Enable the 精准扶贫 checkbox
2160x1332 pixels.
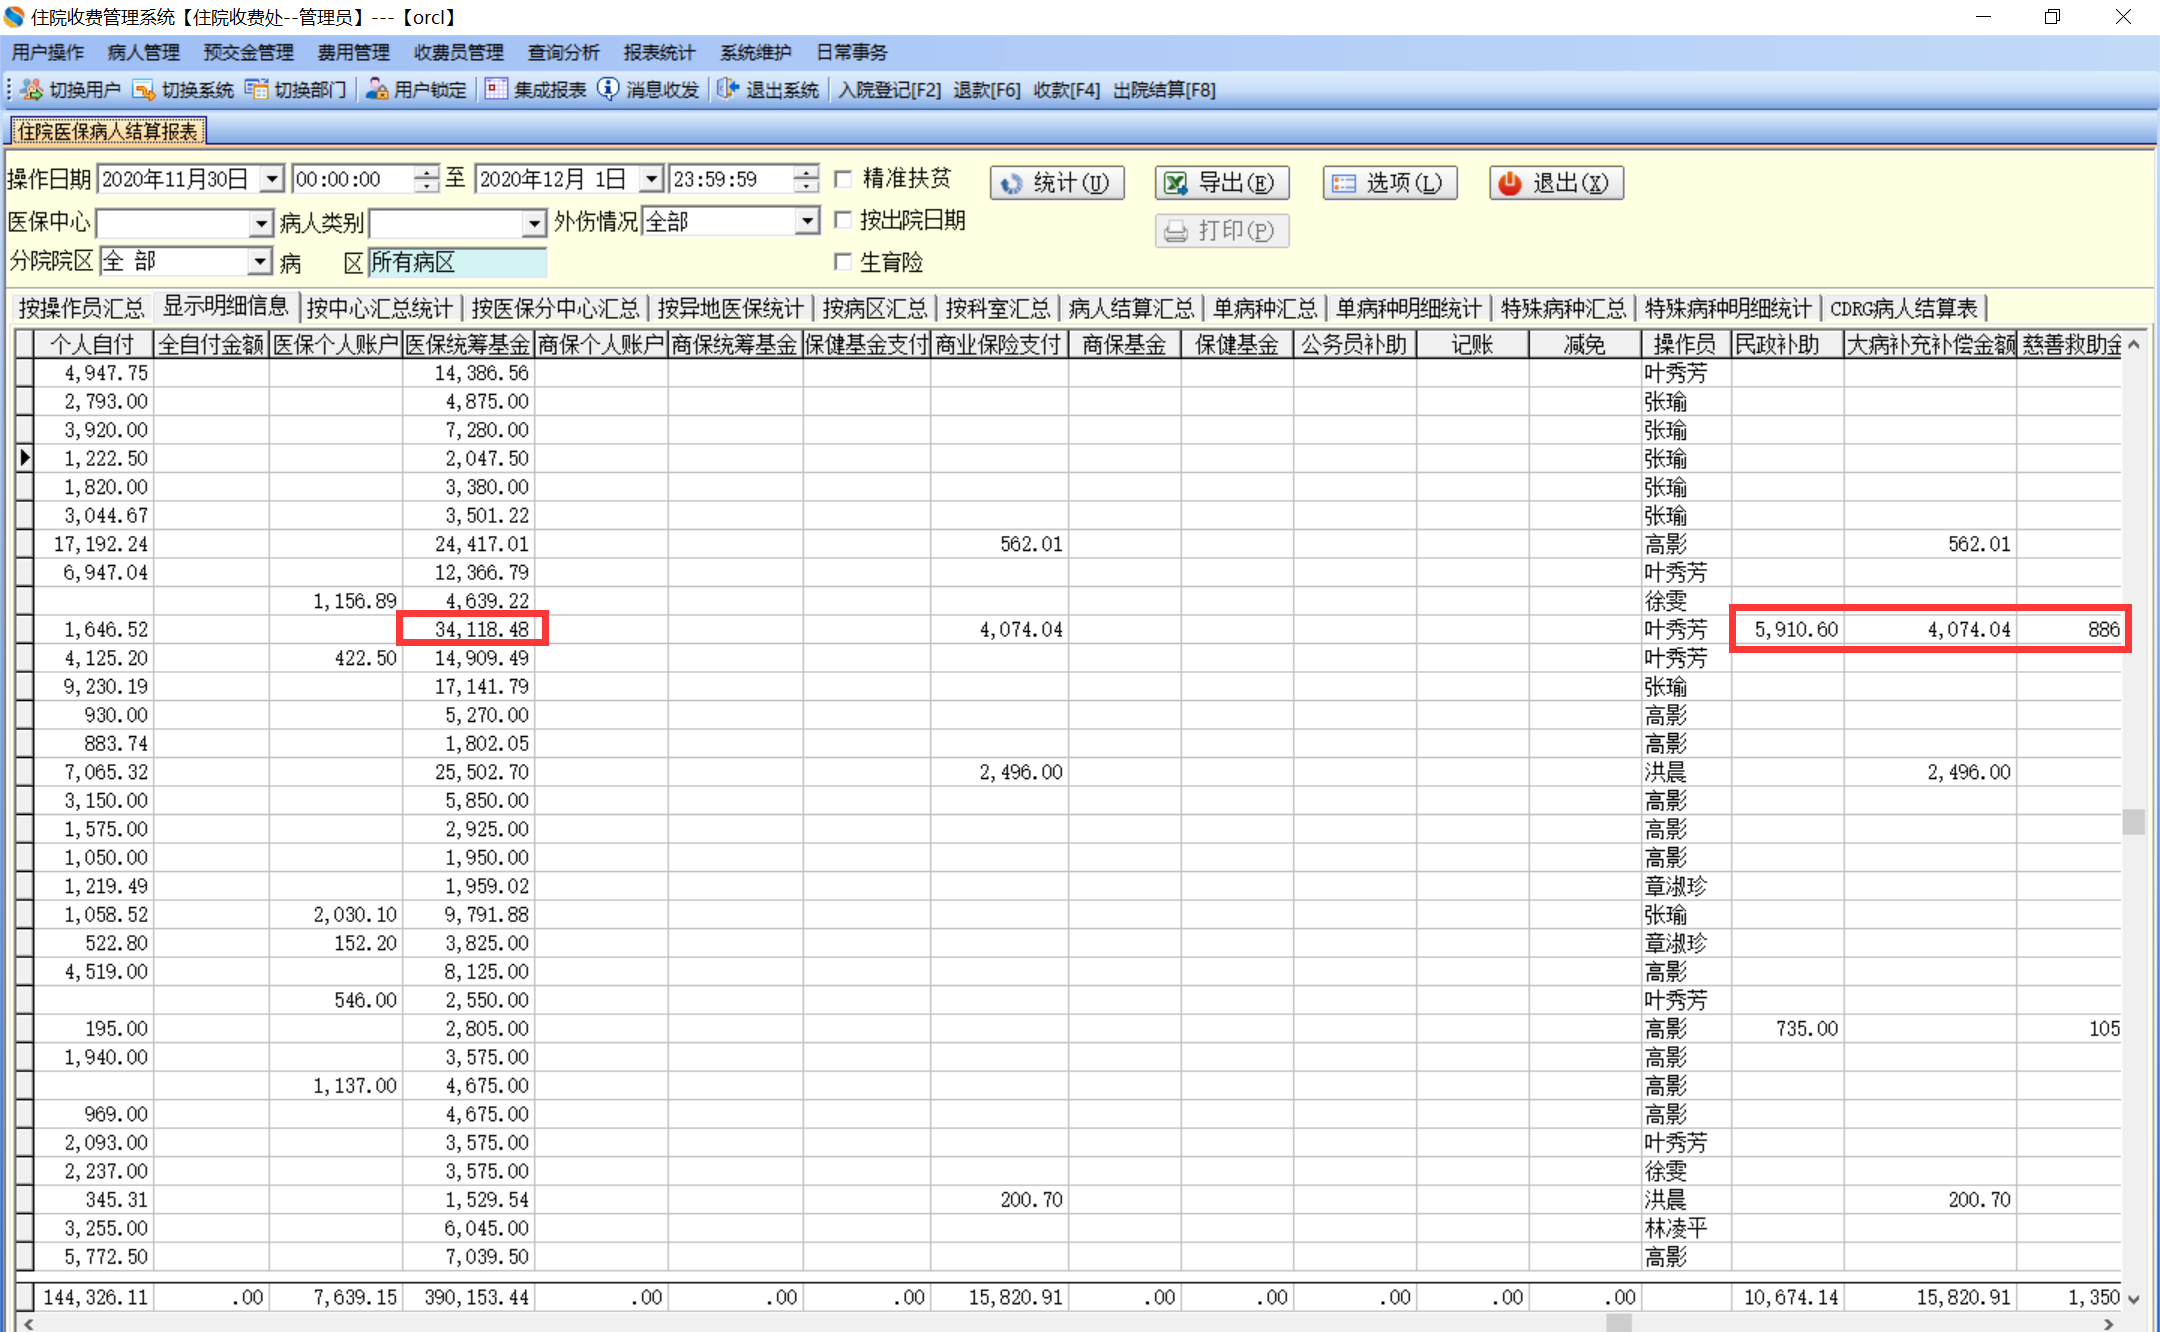(x=843, y=179)
